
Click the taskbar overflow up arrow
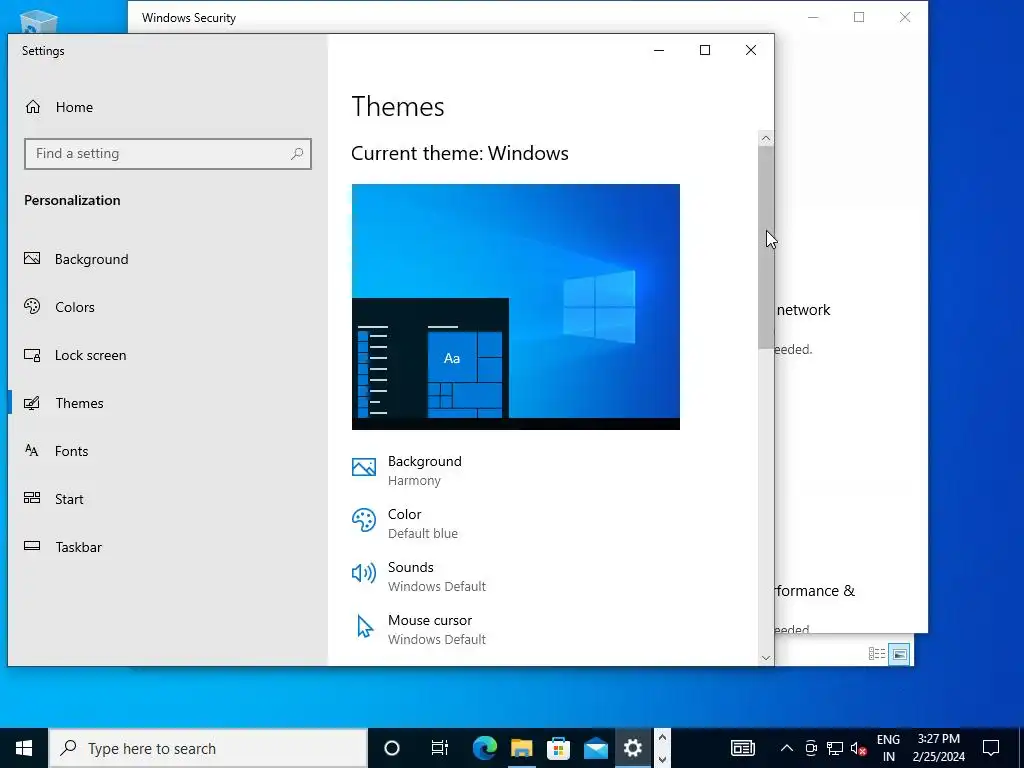click(x=662, y=737)
